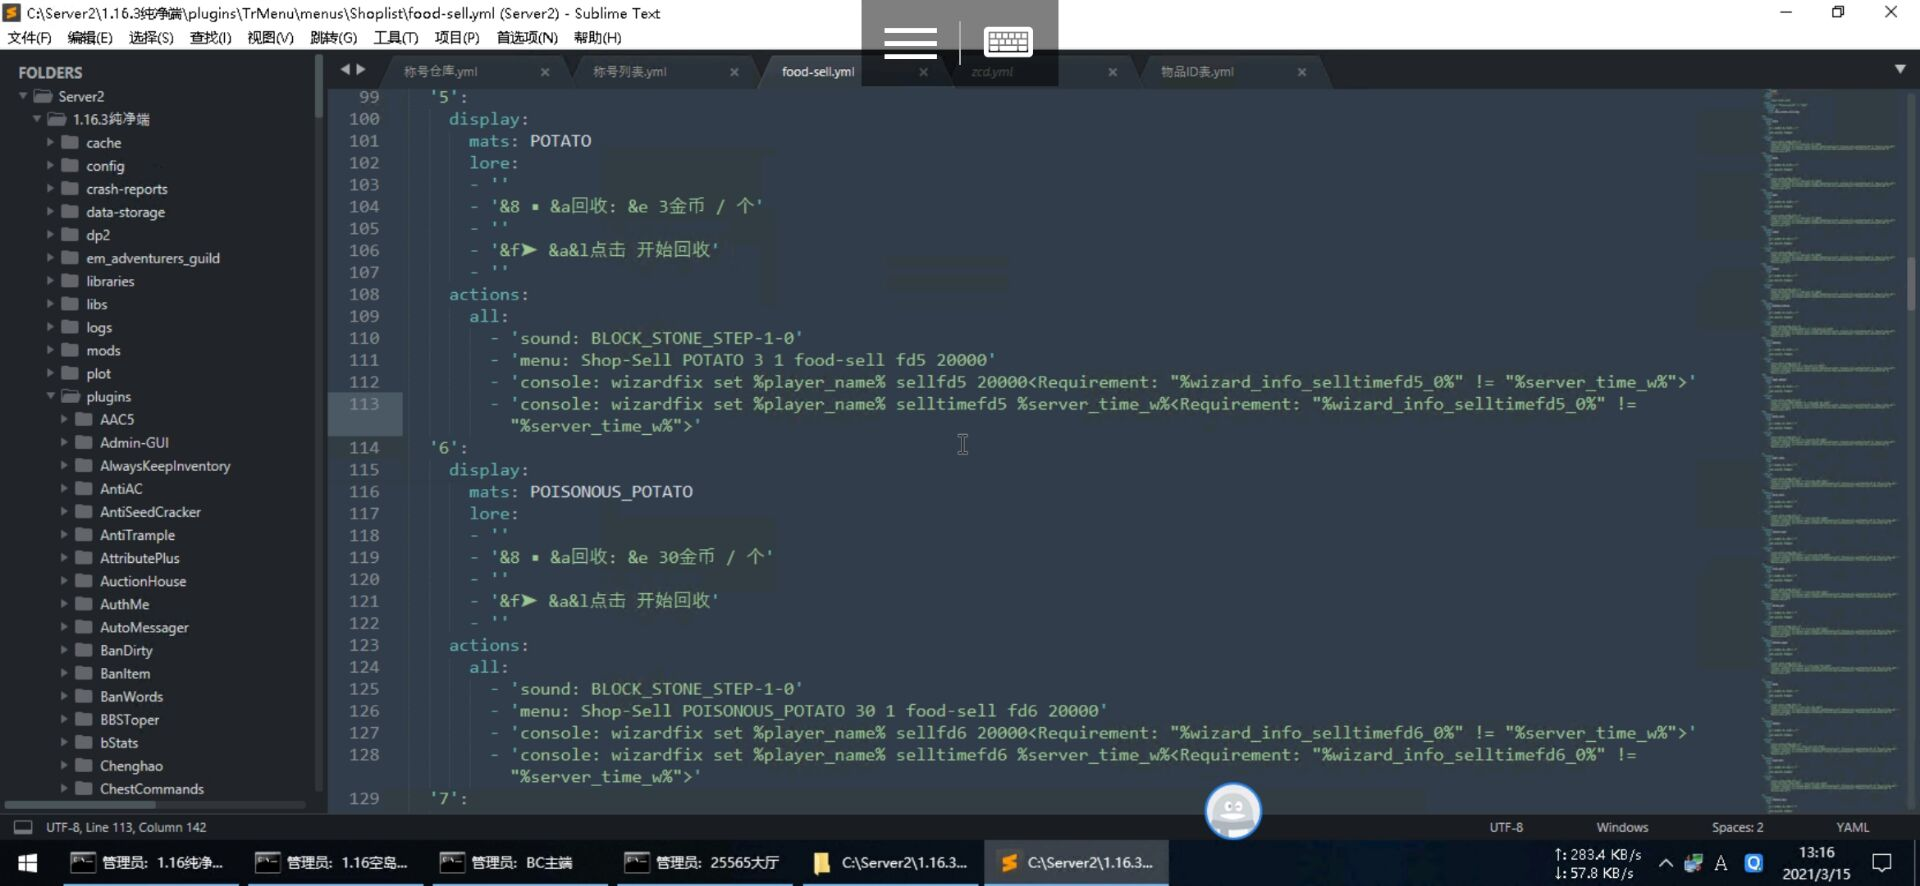Collapse the plugins folder in sidebar

51,397
